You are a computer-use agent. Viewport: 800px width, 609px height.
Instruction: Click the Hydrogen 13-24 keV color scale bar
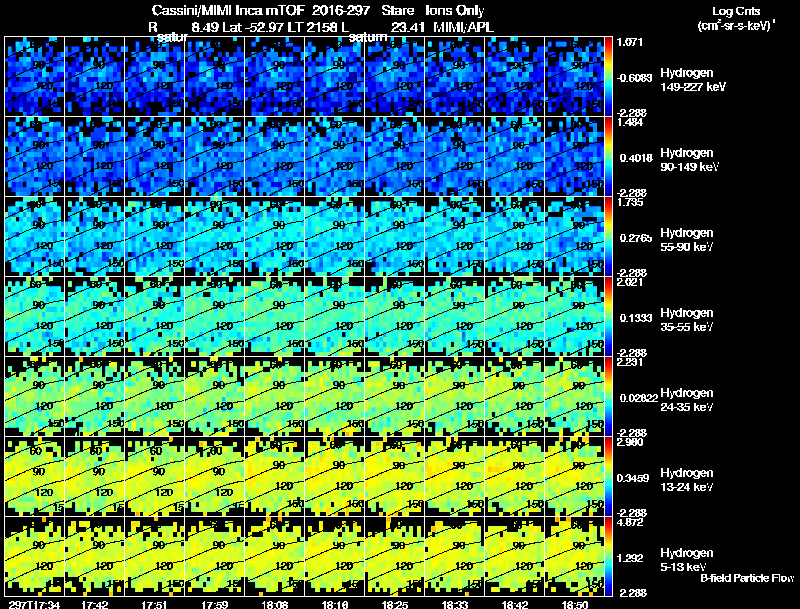tap(608, 476)
